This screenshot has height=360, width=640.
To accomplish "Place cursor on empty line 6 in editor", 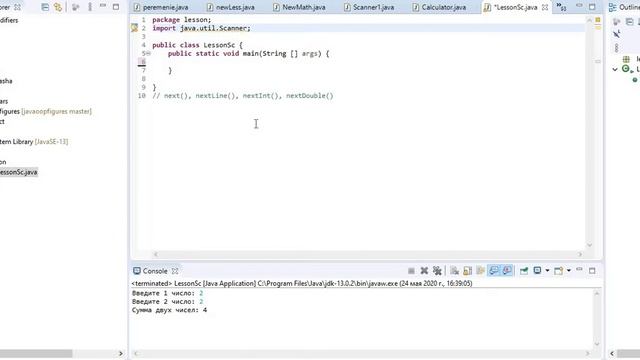I will point(367,62).
